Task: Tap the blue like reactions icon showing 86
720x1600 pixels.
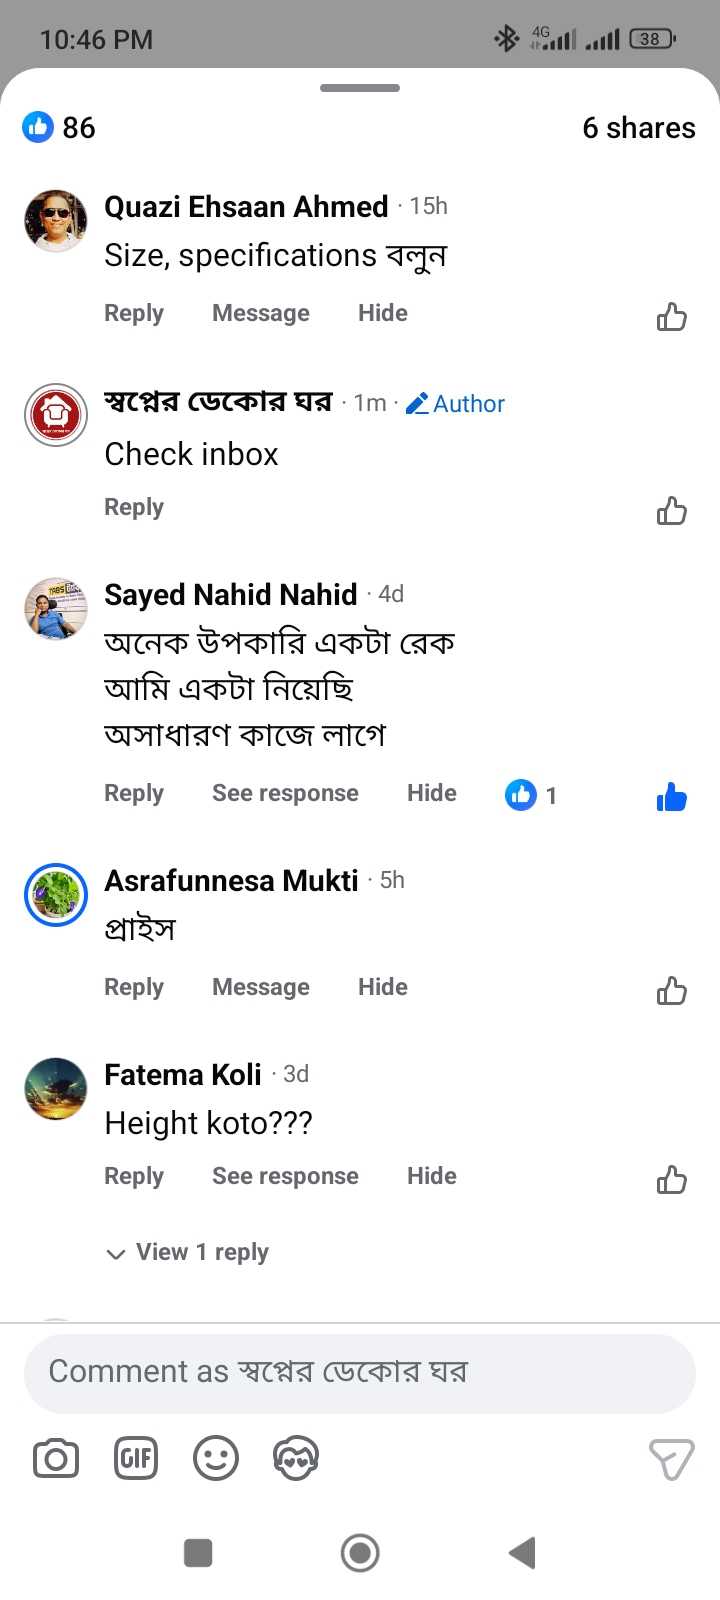Action: coord(38,127)
